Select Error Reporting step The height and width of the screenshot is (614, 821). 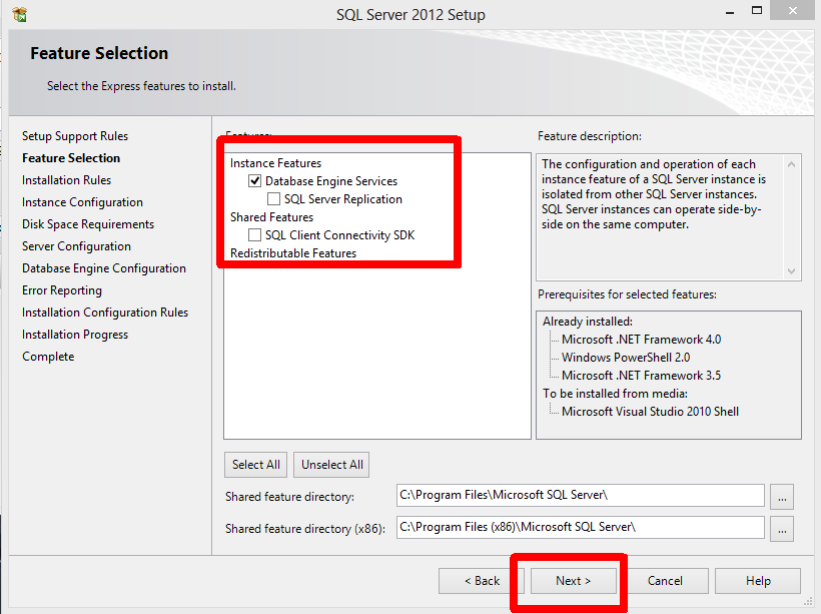pos(62,290)
